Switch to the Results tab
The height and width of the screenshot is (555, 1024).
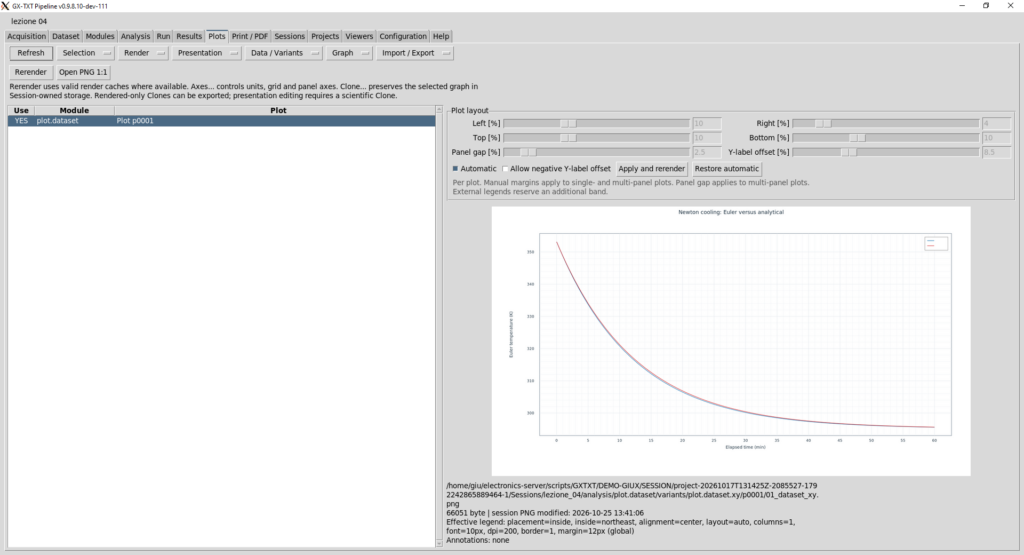[189, 37]
